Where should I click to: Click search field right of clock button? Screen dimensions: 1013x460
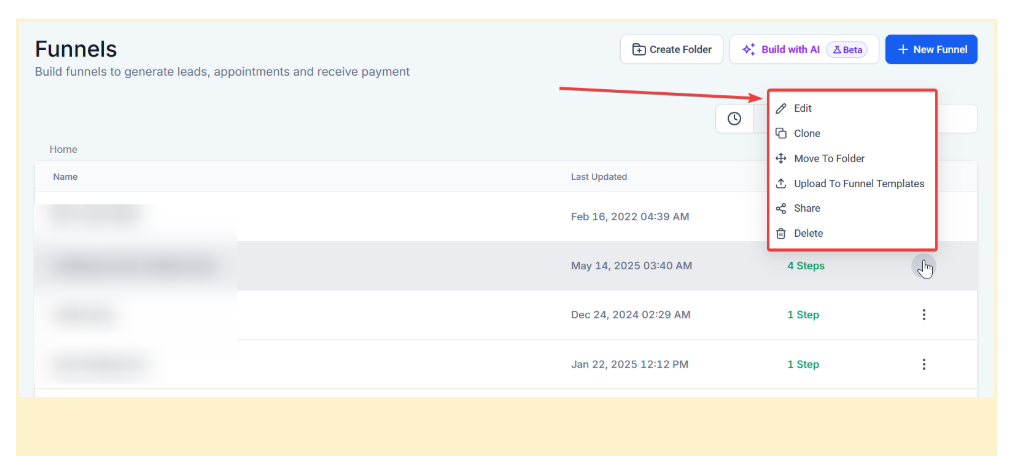point(956,119)
